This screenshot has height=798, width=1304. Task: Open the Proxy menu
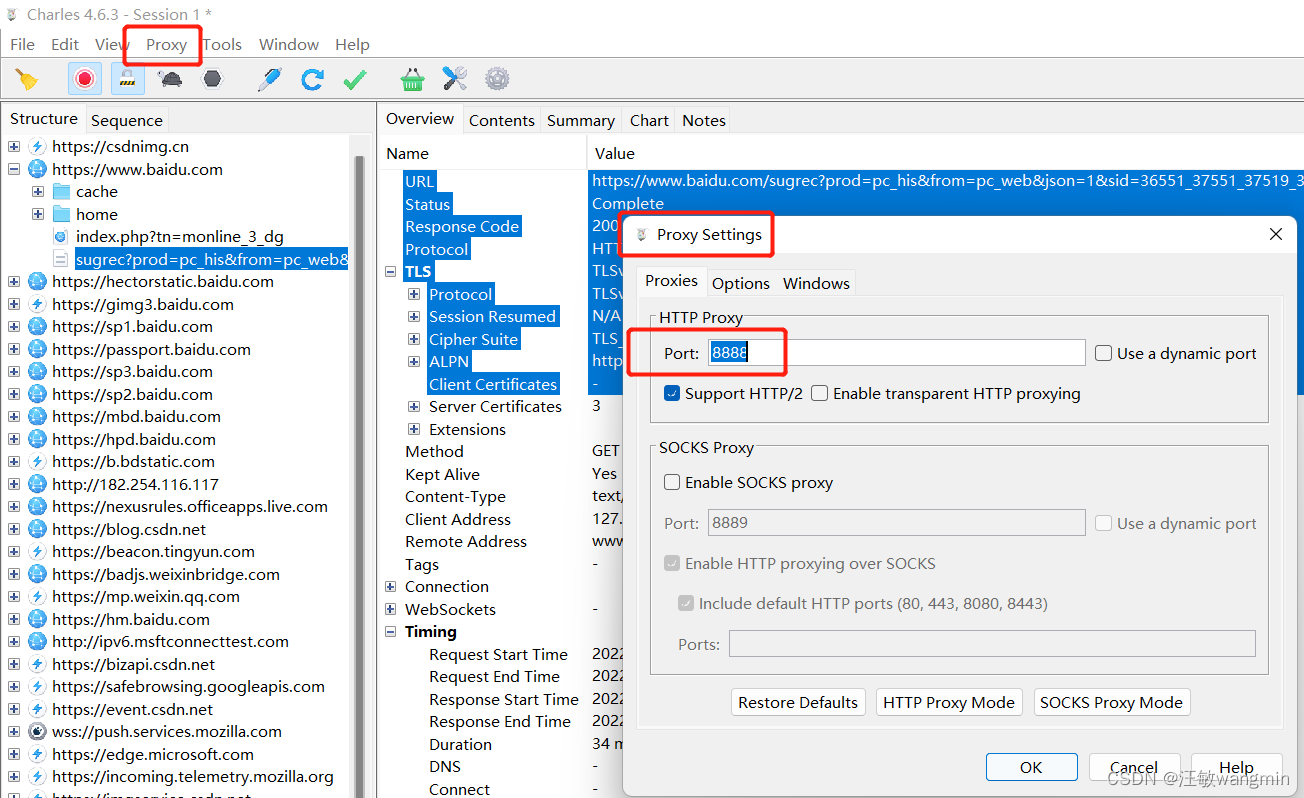(166, 44)
